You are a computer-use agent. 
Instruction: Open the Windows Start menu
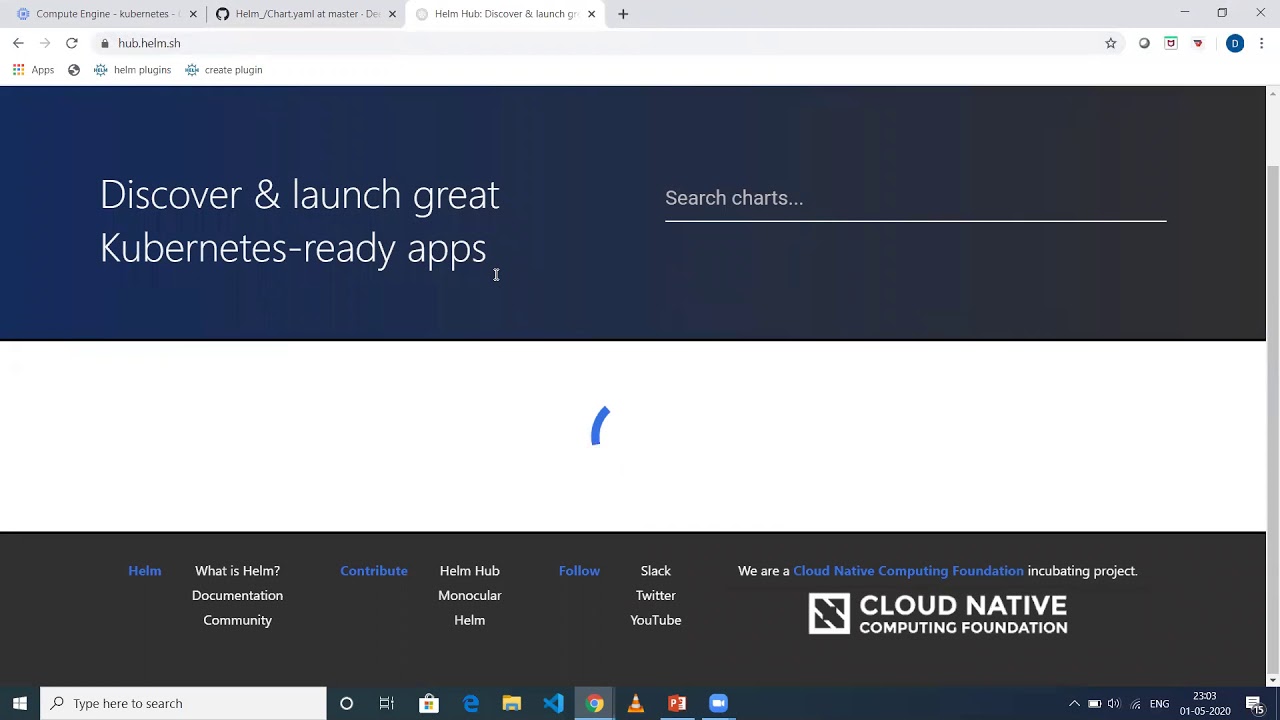click(20, 703)
